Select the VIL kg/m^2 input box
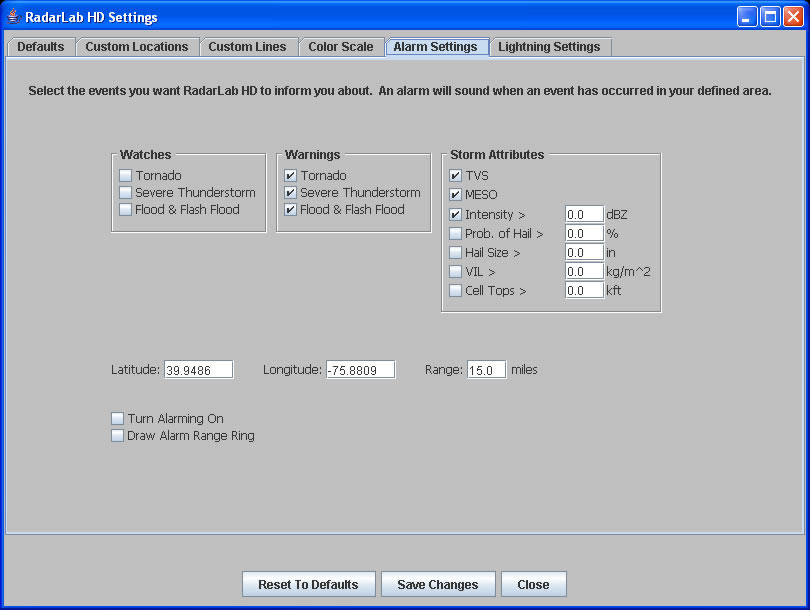 click(584, 272)
